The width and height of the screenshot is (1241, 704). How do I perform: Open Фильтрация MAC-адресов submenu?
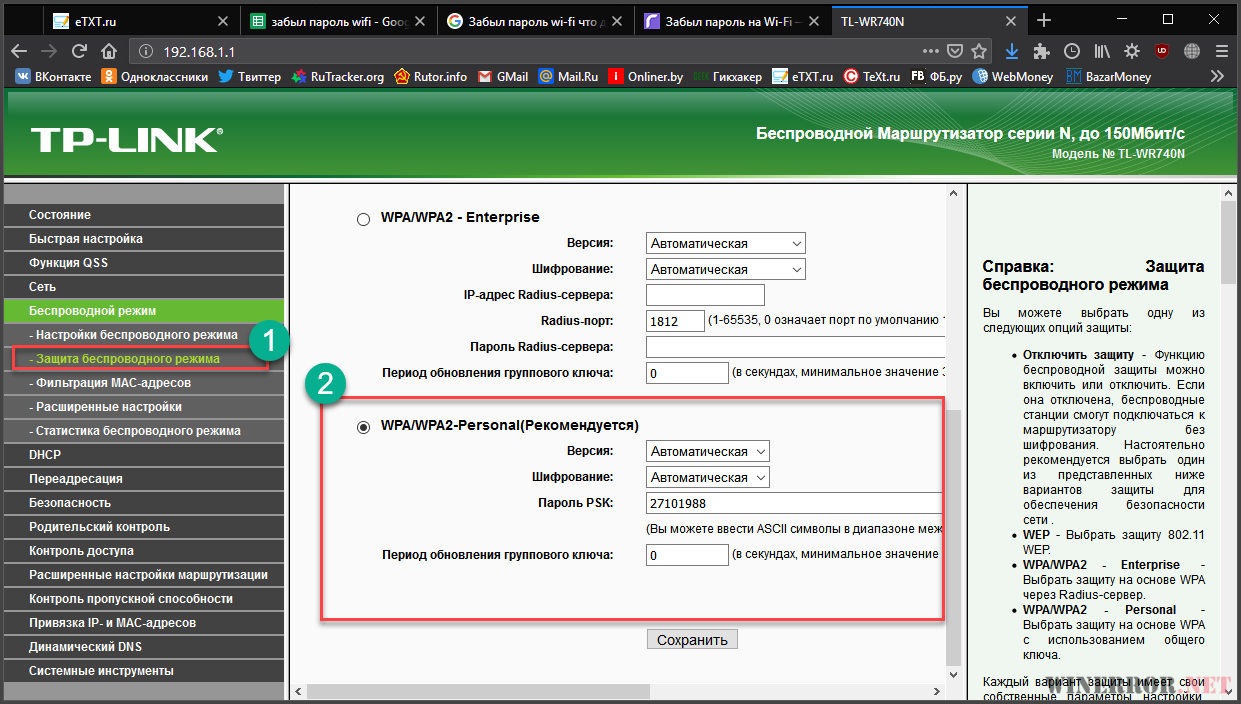click(x=144, y=383)
